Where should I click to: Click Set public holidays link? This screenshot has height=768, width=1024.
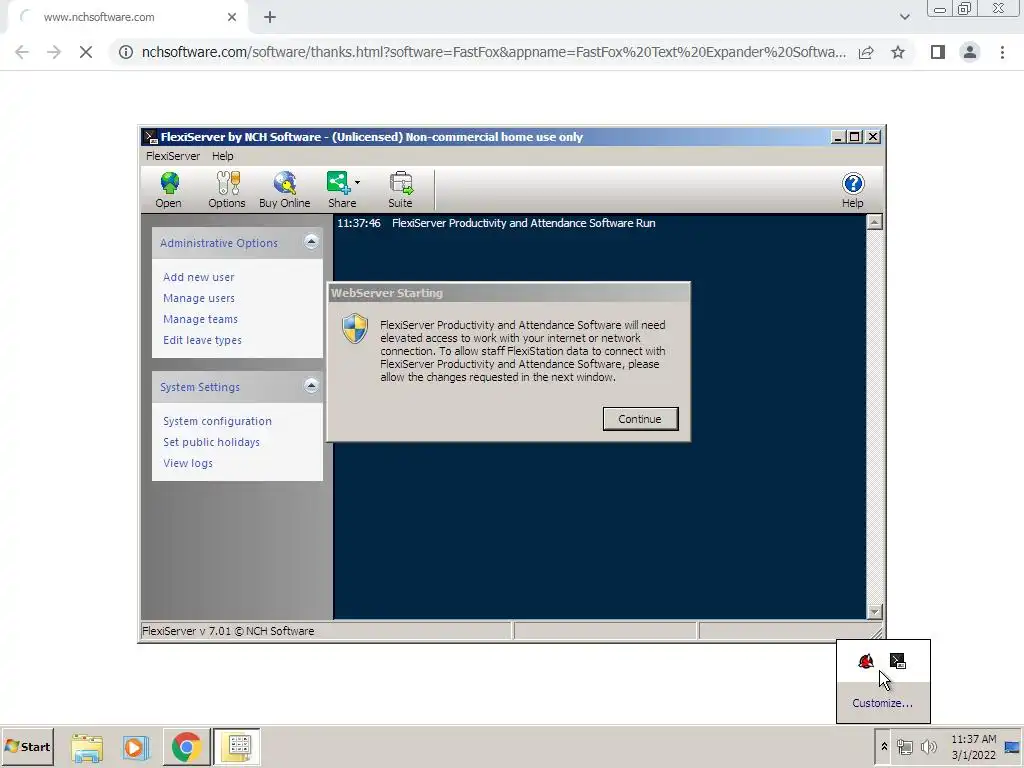pyautogui.click(x=212, y=441)
